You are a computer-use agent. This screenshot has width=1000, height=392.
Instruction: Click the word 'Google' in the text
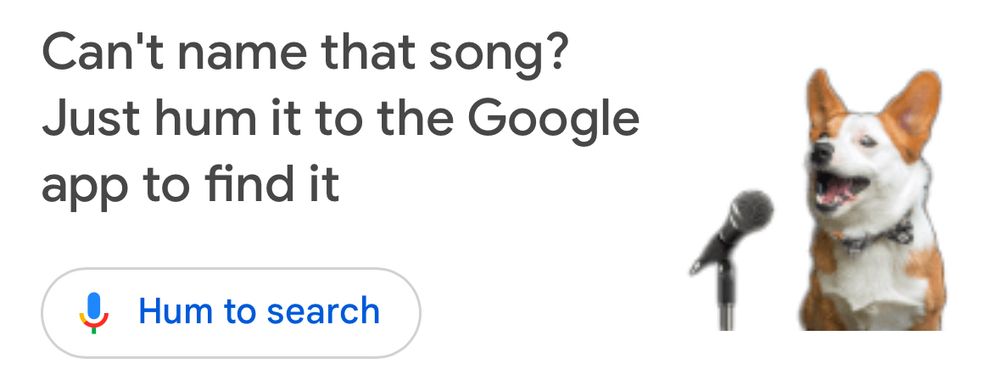(553, 120)
